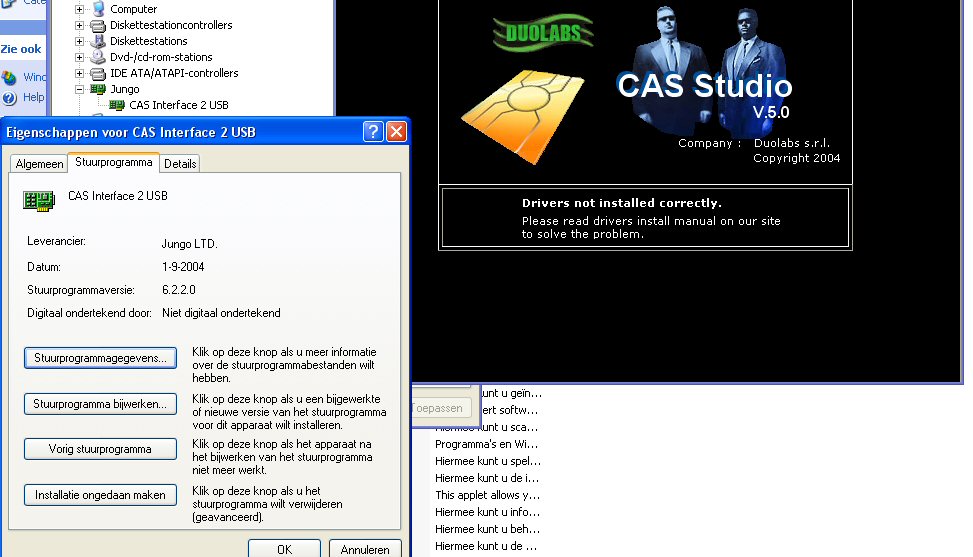Screen dimensions: 973x557
Task: Expand the IDE ATA/ATAPI-controllers node
Action: point(79,73)
